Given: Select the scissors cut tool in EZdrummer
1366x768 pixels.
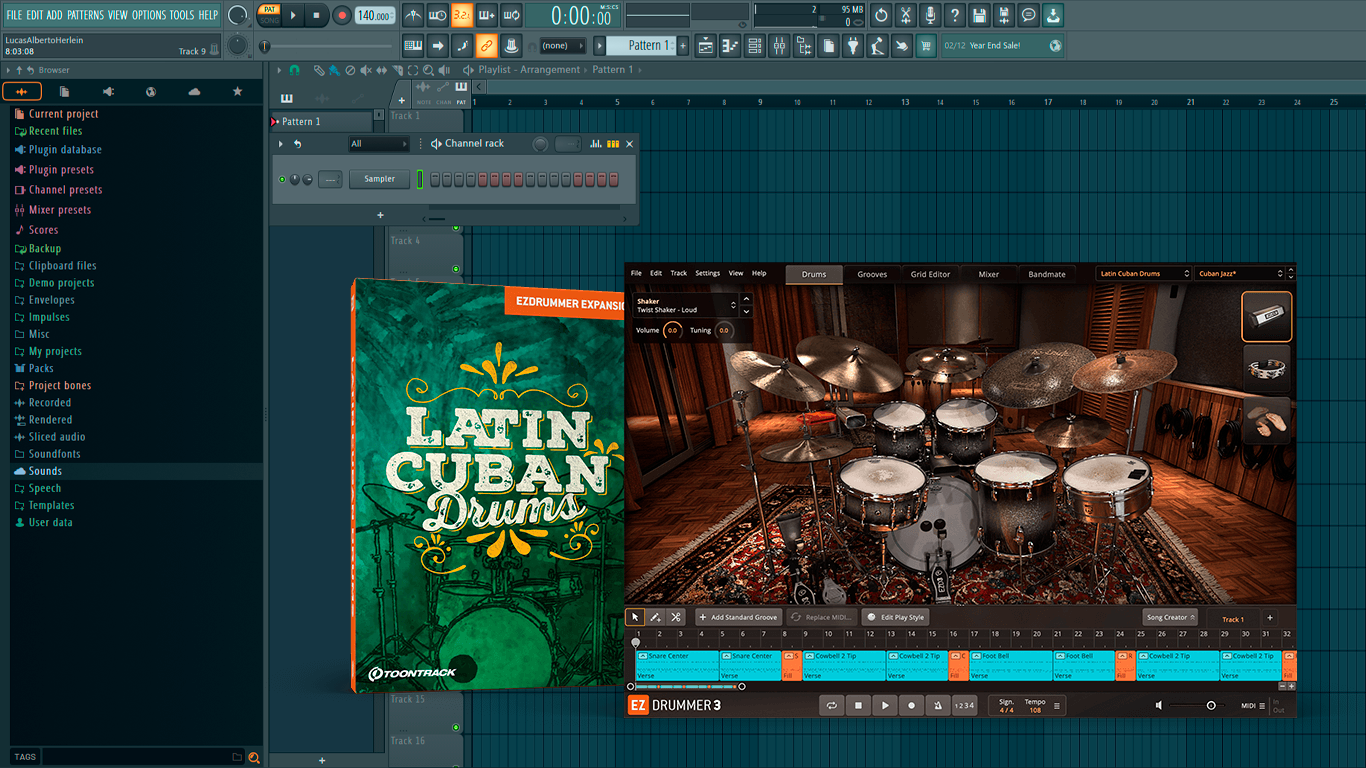Looking at the screenshot, I should point(676,617).
